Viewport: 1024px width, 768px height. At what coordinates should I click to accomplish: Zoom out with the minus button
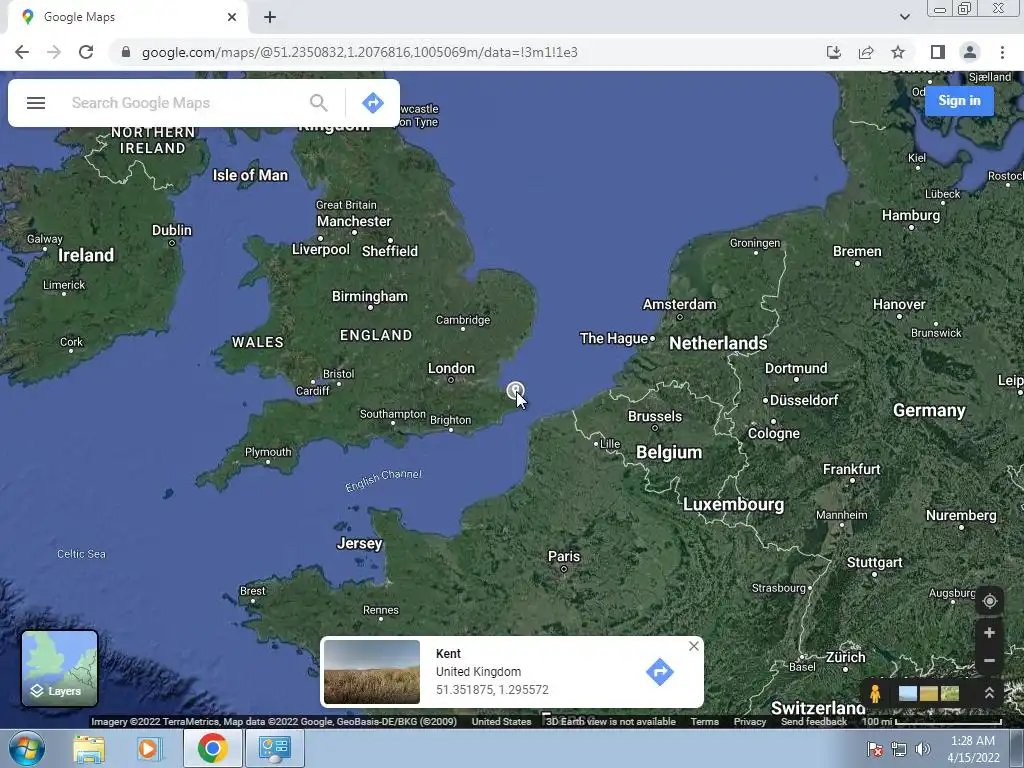(989, 660)
